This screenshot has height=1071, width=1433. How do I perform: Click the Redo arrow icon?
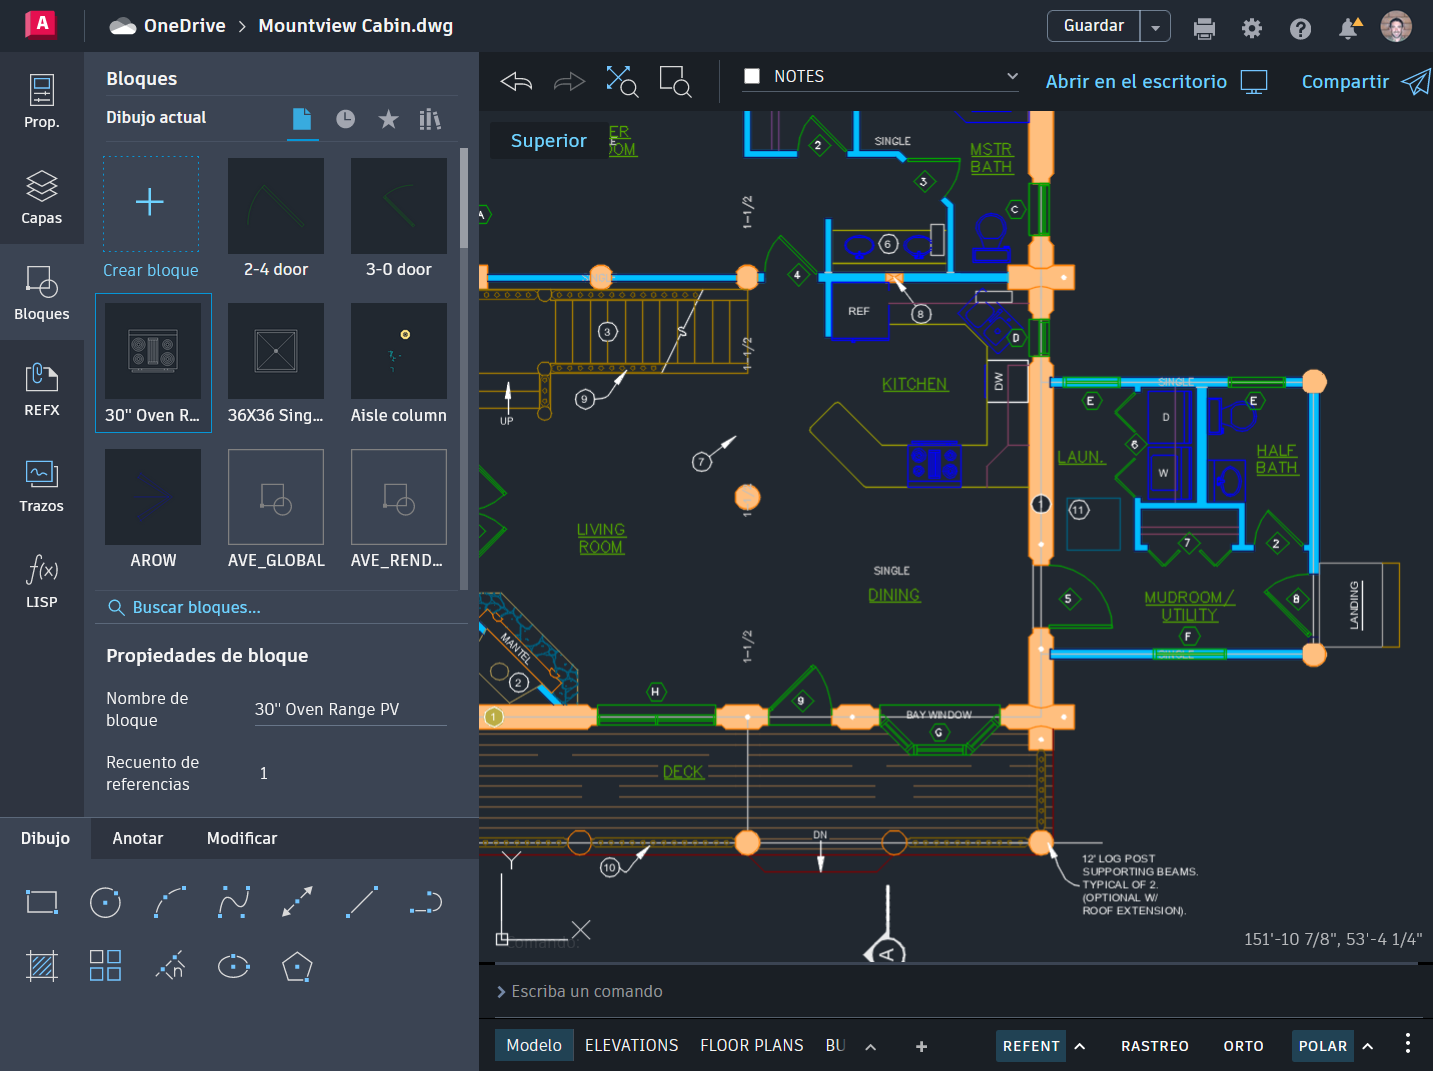569,81
